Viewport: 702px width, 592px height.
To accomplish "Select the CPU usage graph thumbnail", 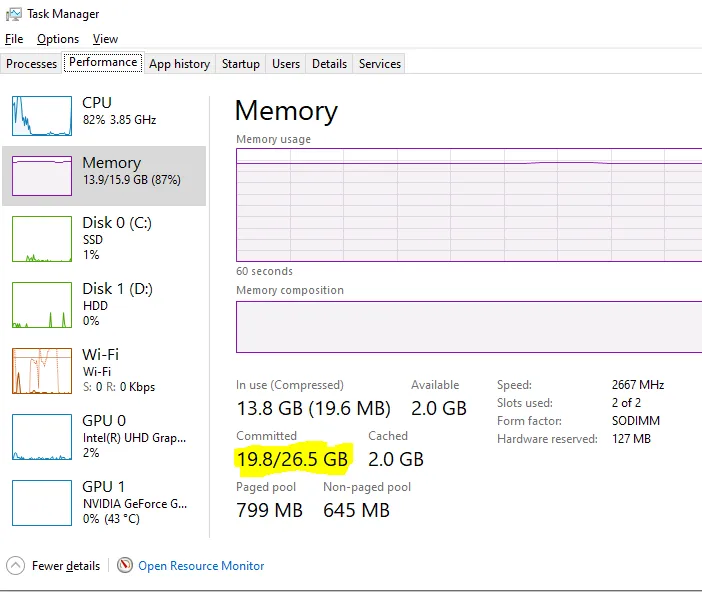I will tap(42, 116).
